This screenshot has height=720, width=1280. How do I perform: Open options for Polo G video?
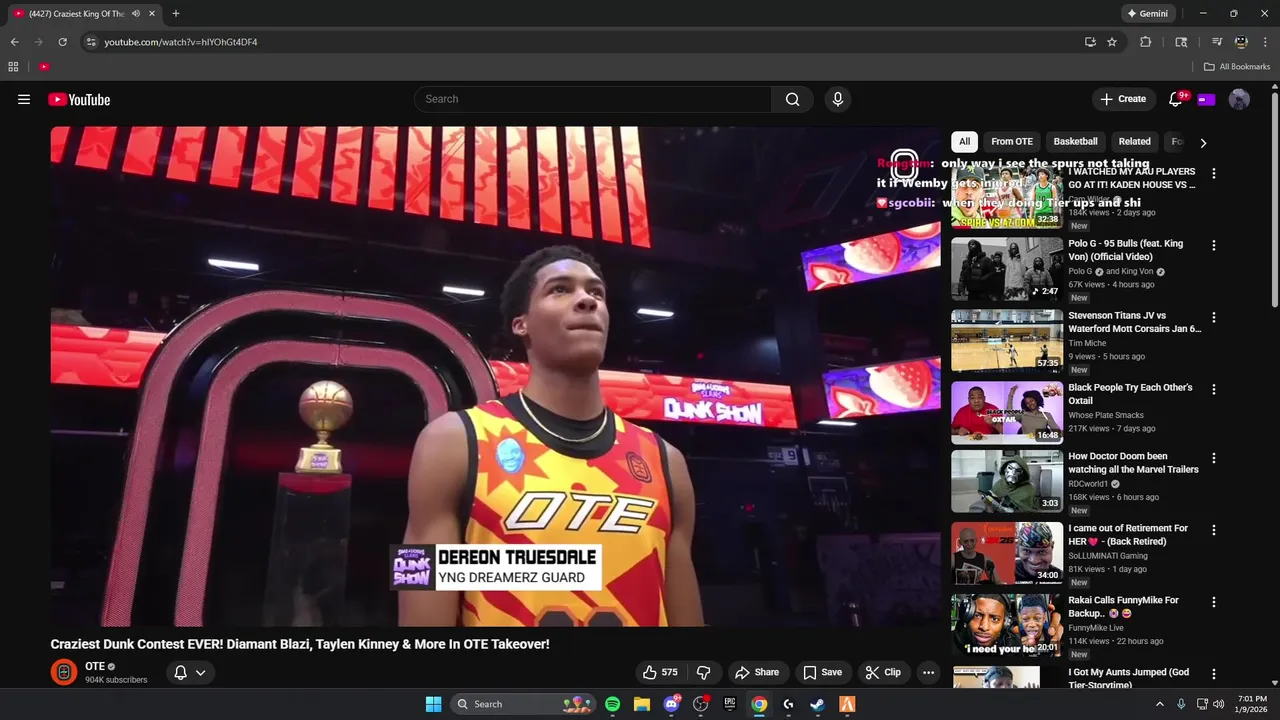tap(1214, 245)
